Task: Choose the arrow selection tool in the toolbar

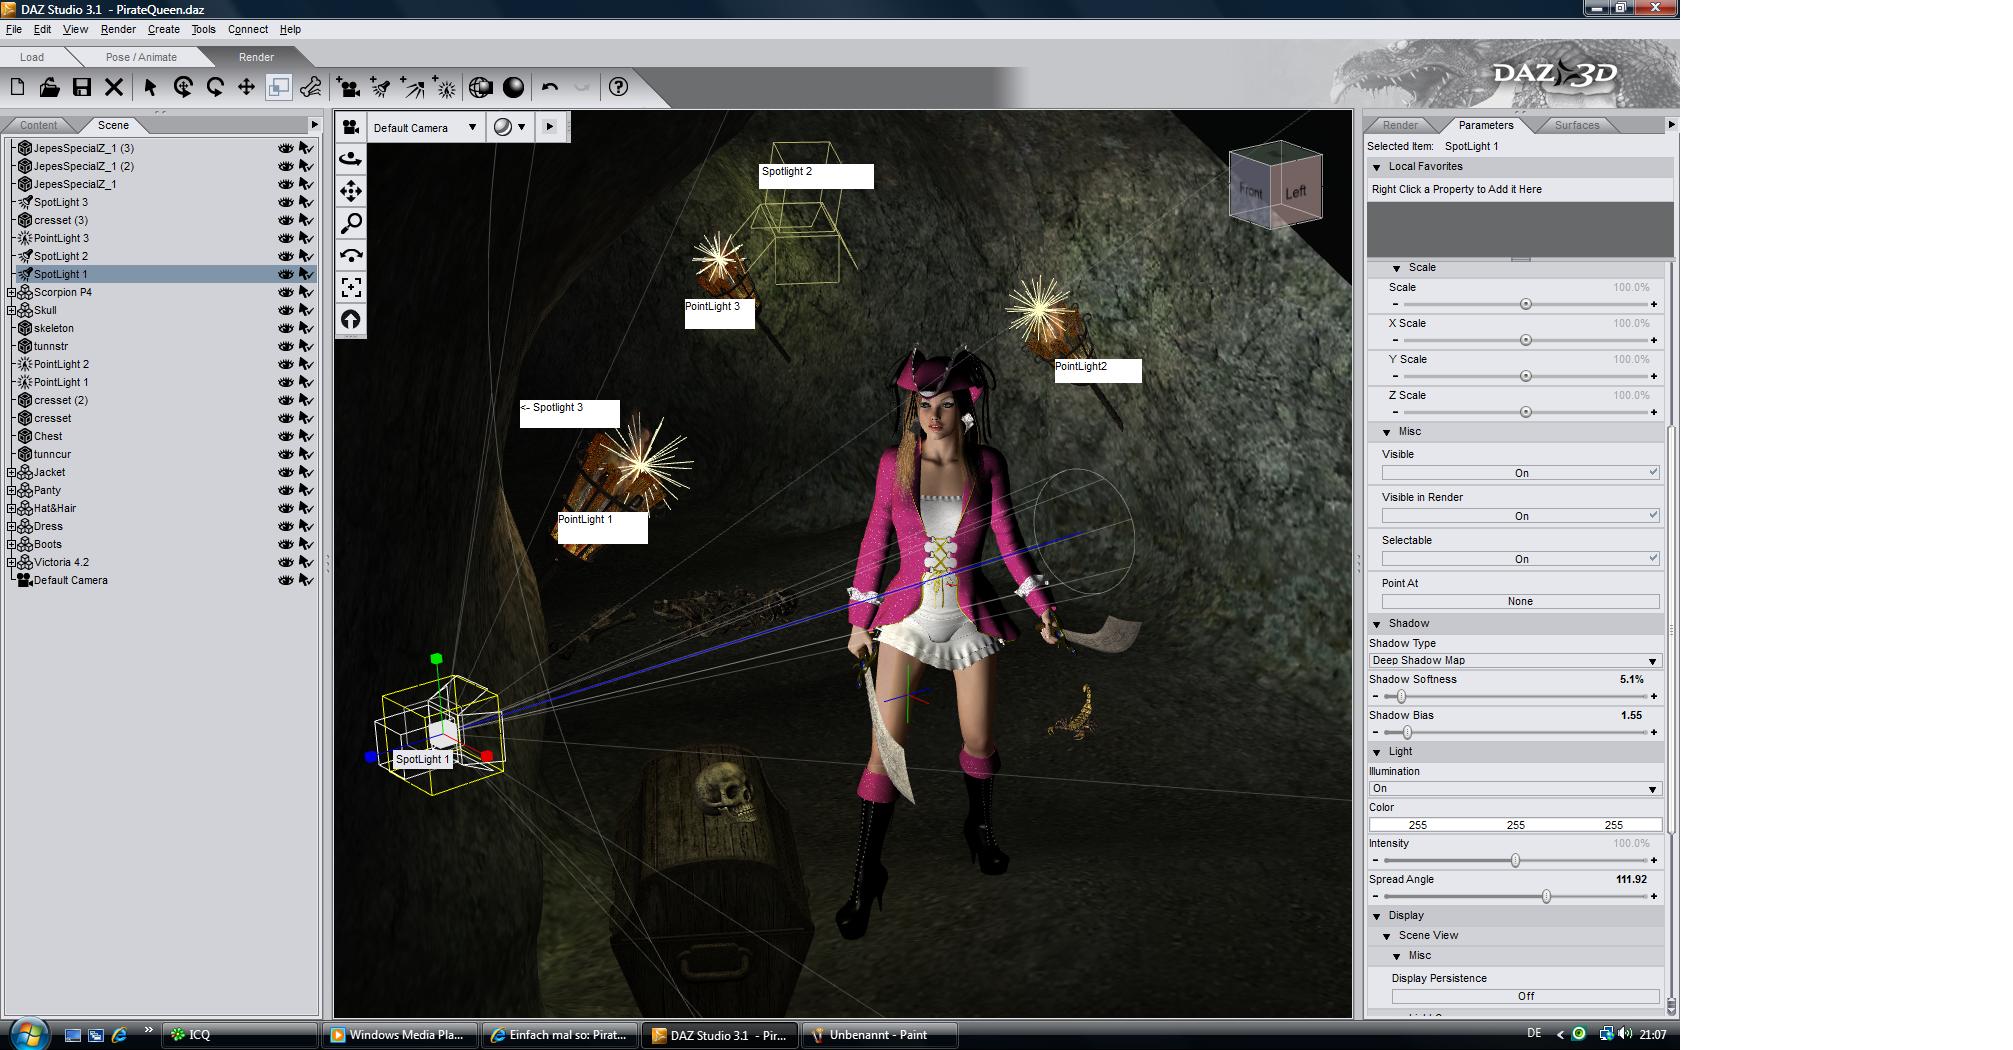Action: pos(150,88)
